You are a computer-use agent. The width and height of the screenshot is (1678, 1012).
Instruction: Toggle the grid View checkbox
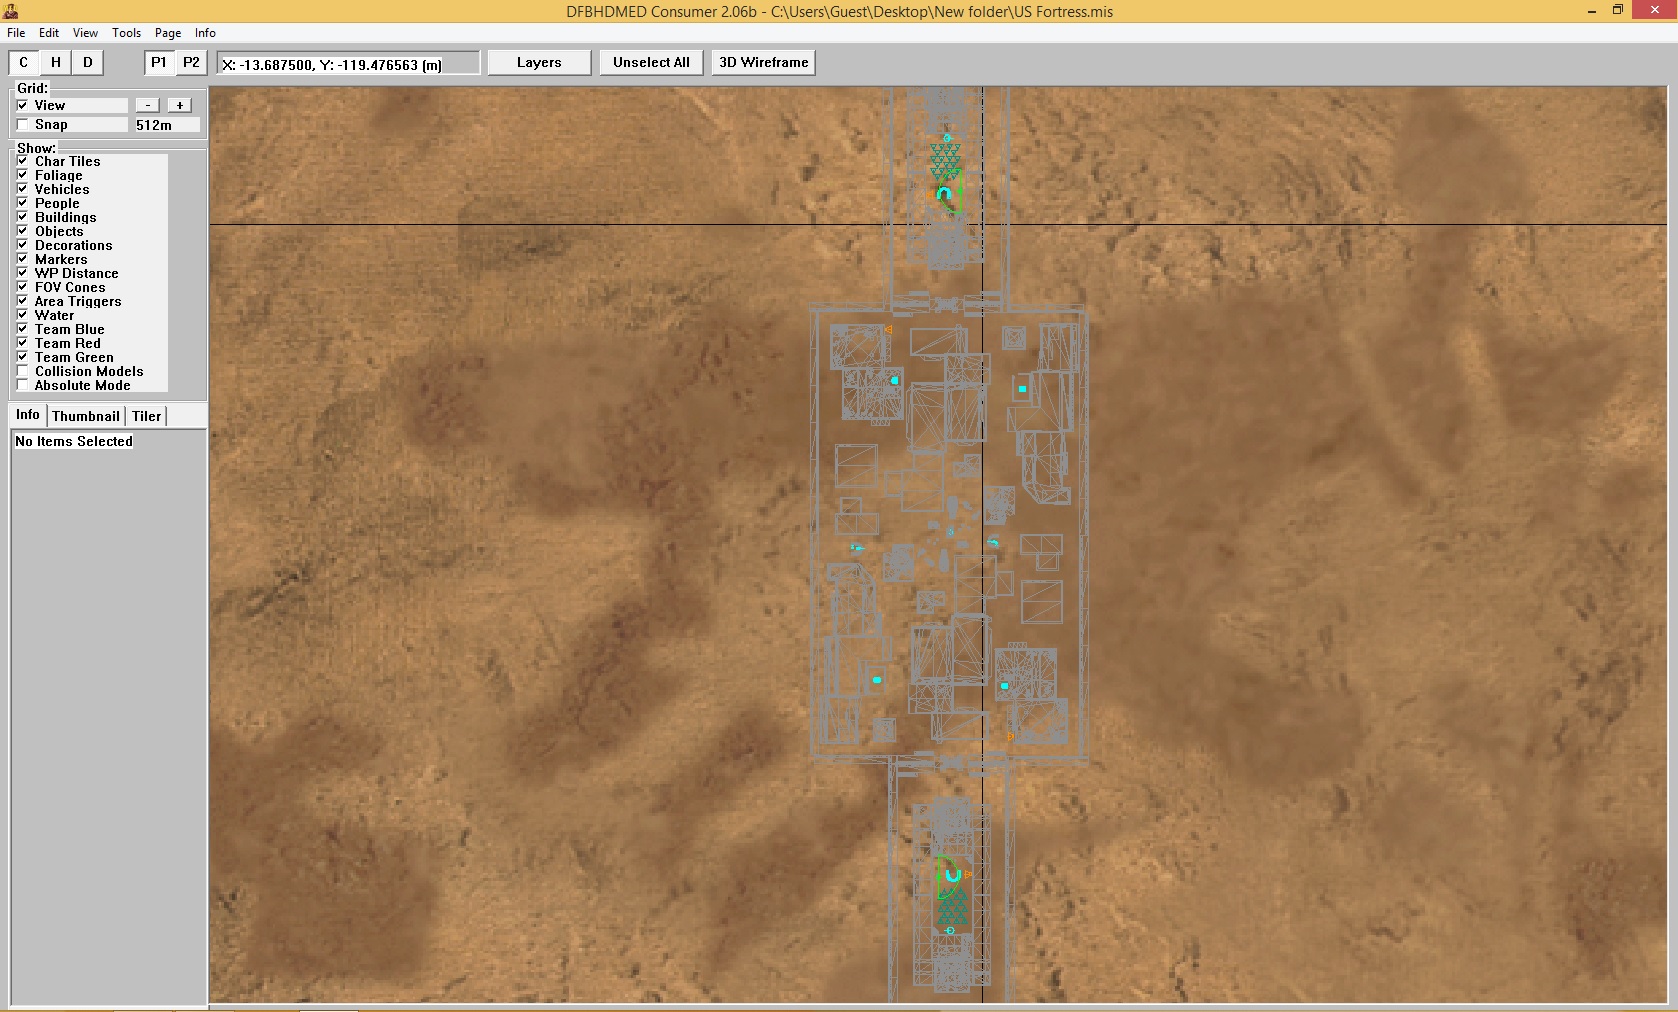click(x=22, y=105)
